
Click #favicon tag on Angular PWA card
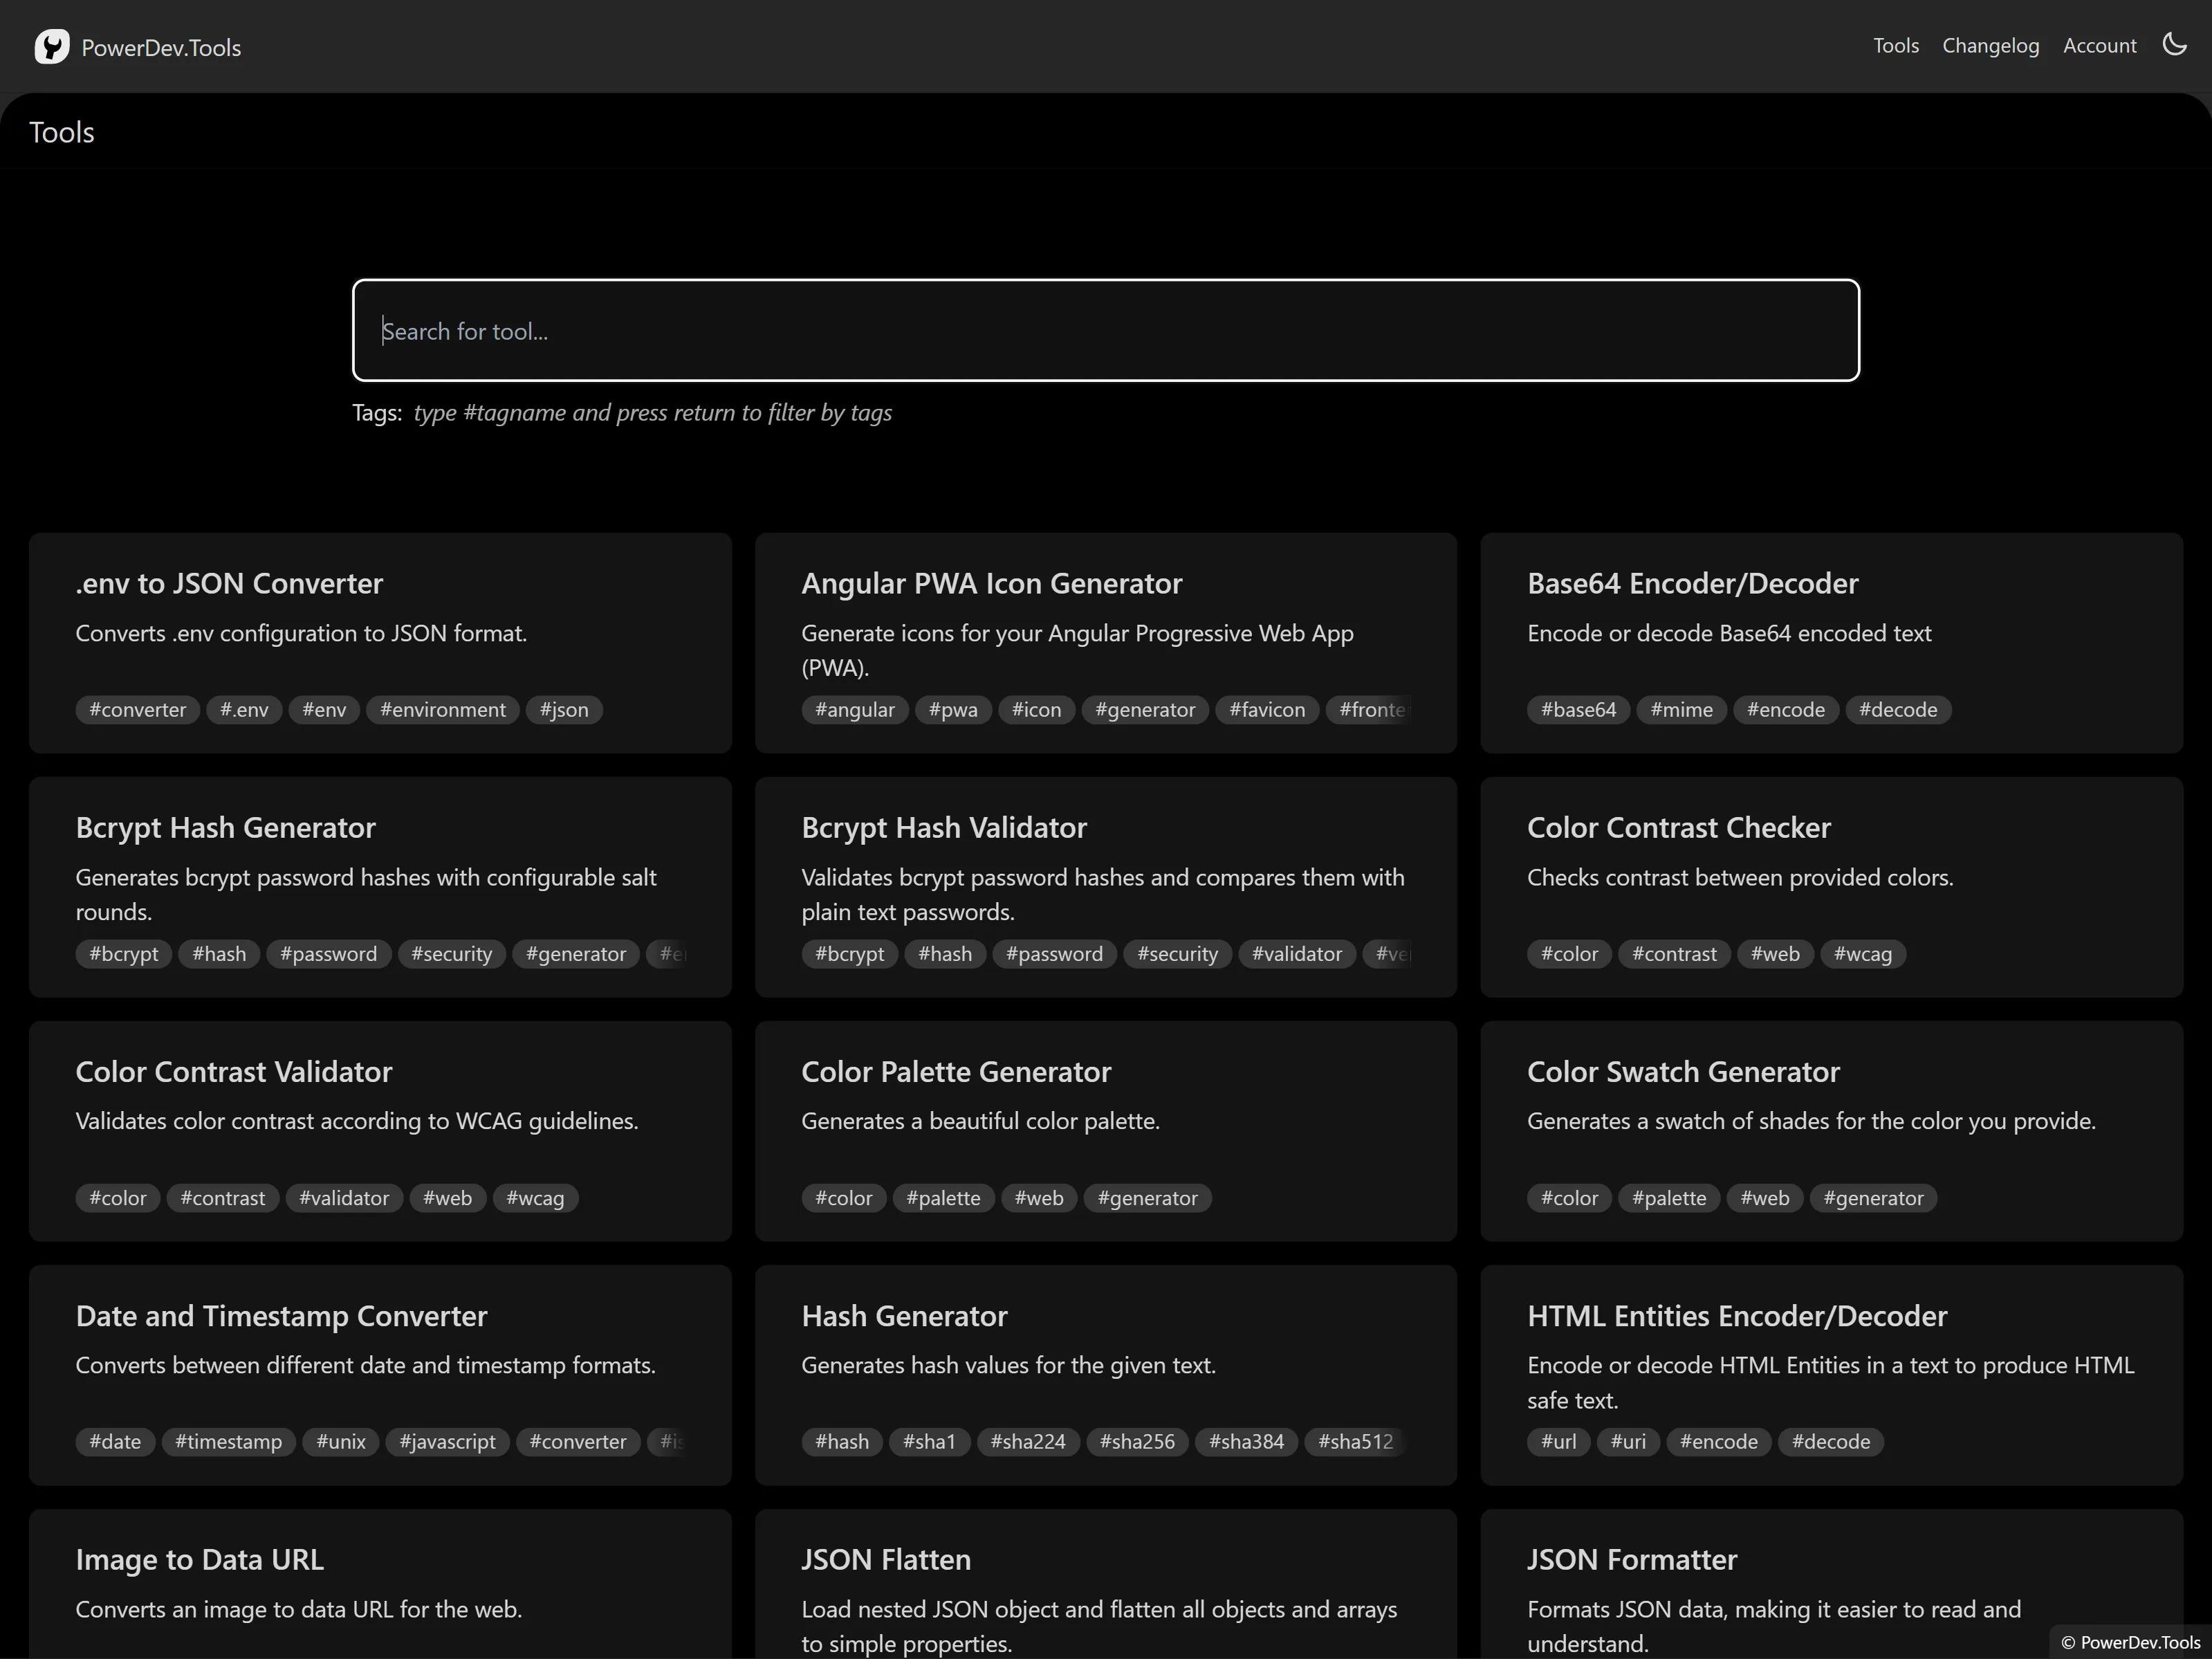1266,709
